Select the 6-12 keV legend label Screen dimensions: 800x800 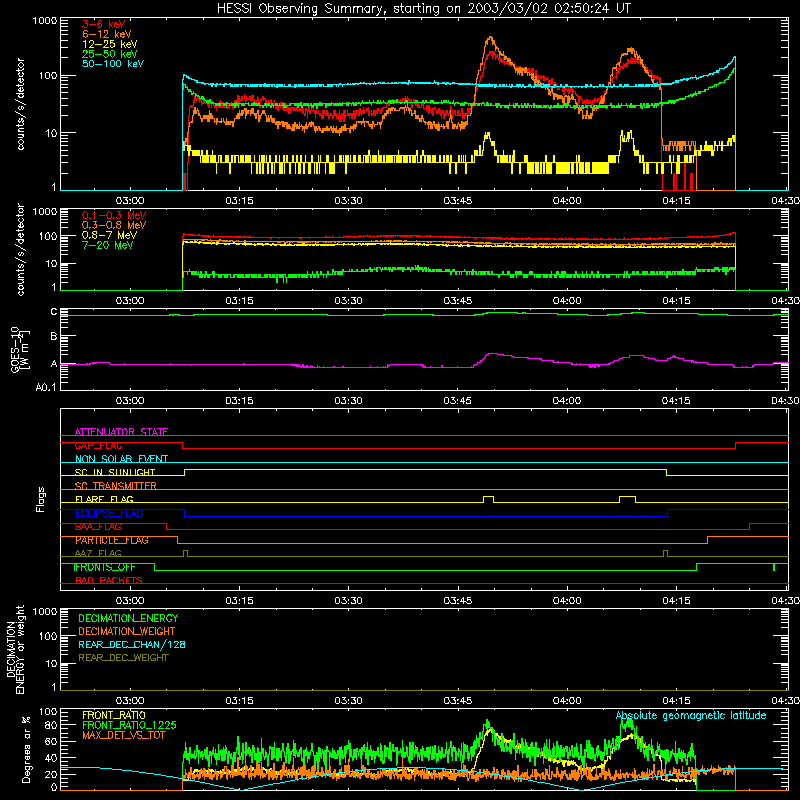[106, 34]
